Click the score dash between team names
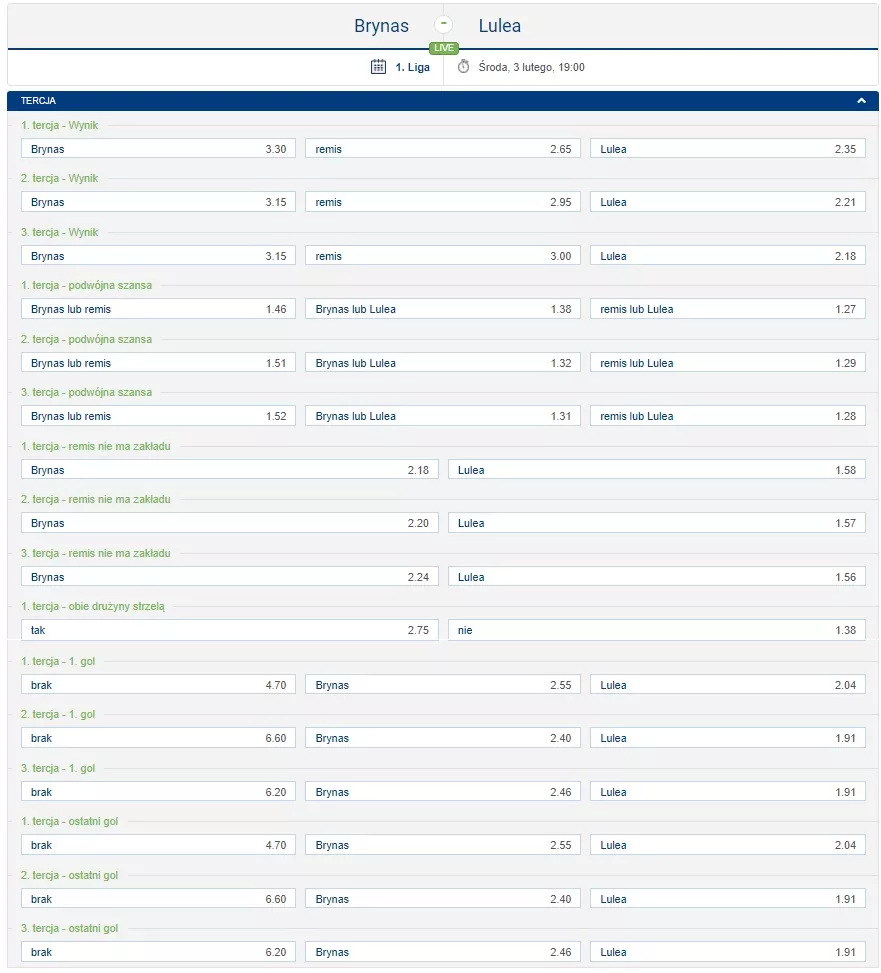881x973 pixels. tap(443, 24)
